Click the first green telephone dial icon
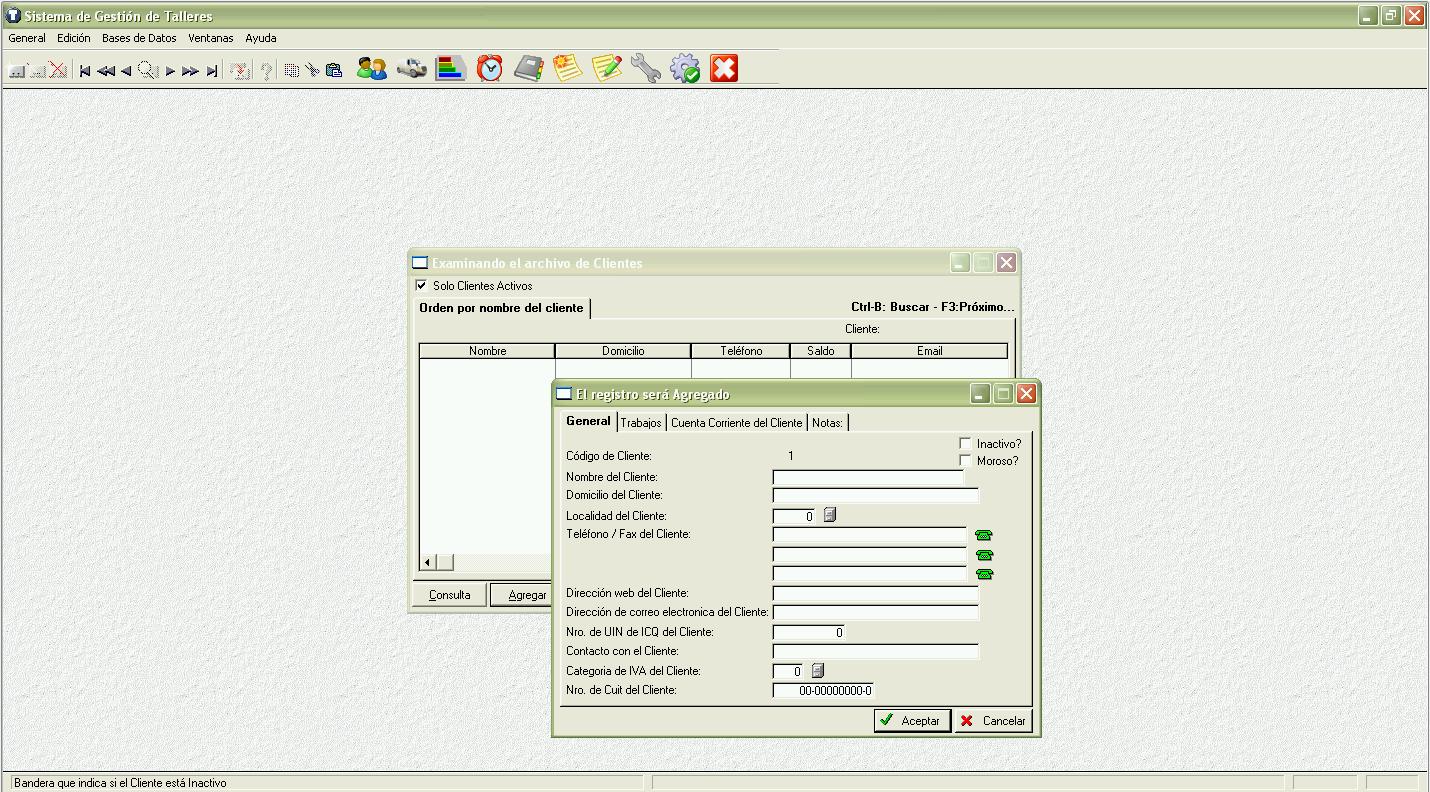 984,535
